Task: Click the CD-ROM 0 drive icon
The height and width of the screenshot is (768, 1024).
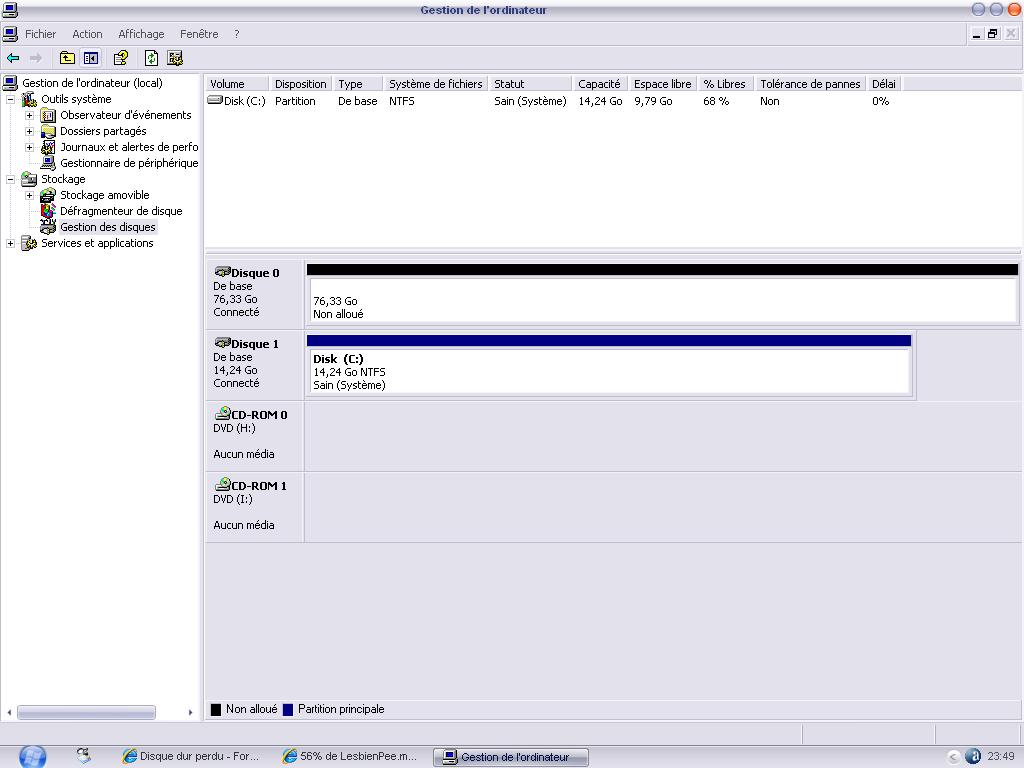Action: 222,414
